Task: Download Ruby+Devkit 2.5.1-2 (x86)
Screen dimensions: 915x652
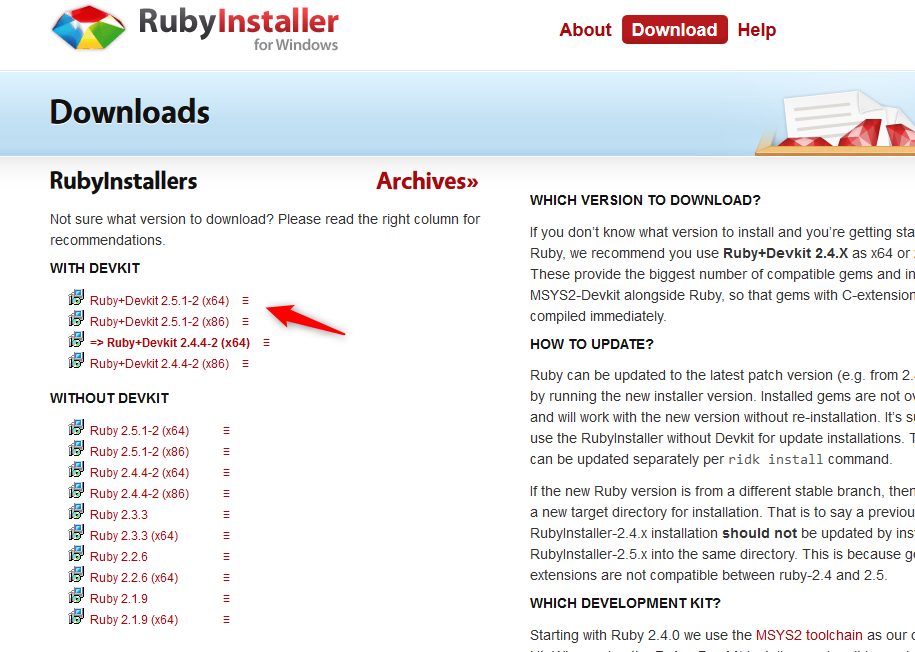Action: tap(159, 322)
